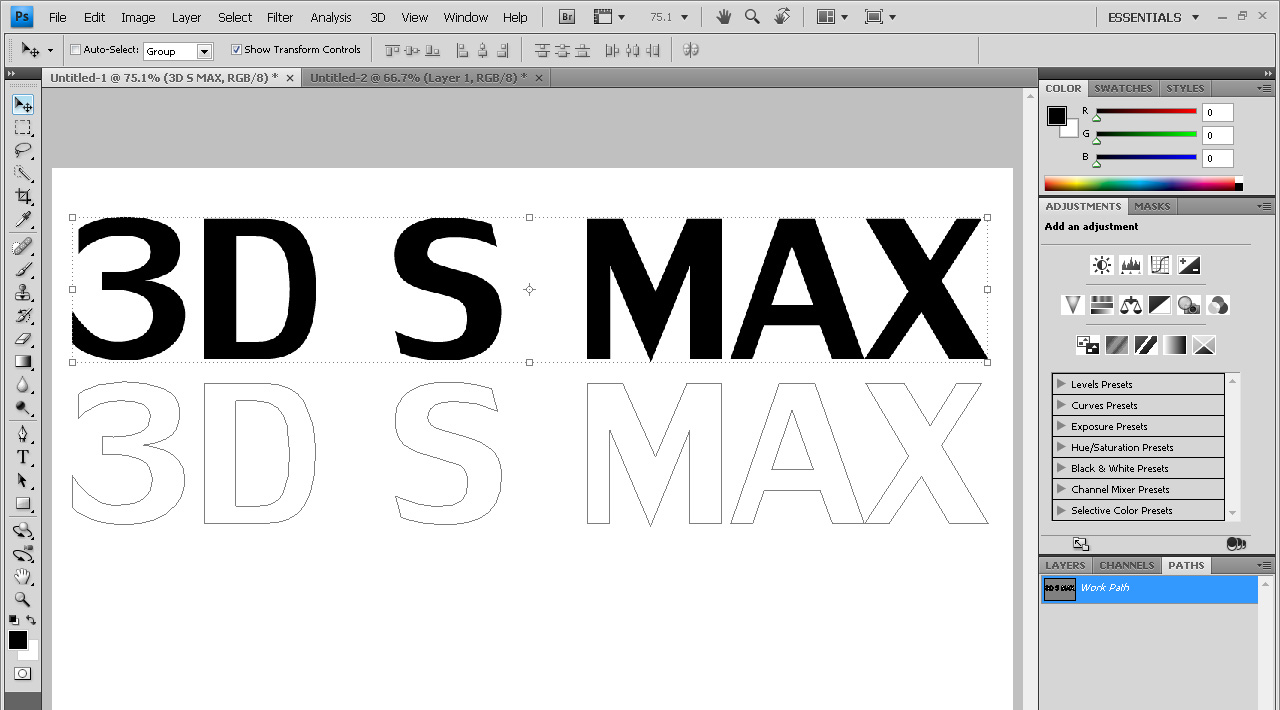Image resolution: width=1280 pixels, height=710 pixels.
Task: Click the B value input field
Action: pyautogui.click(x=1218, y=158)
